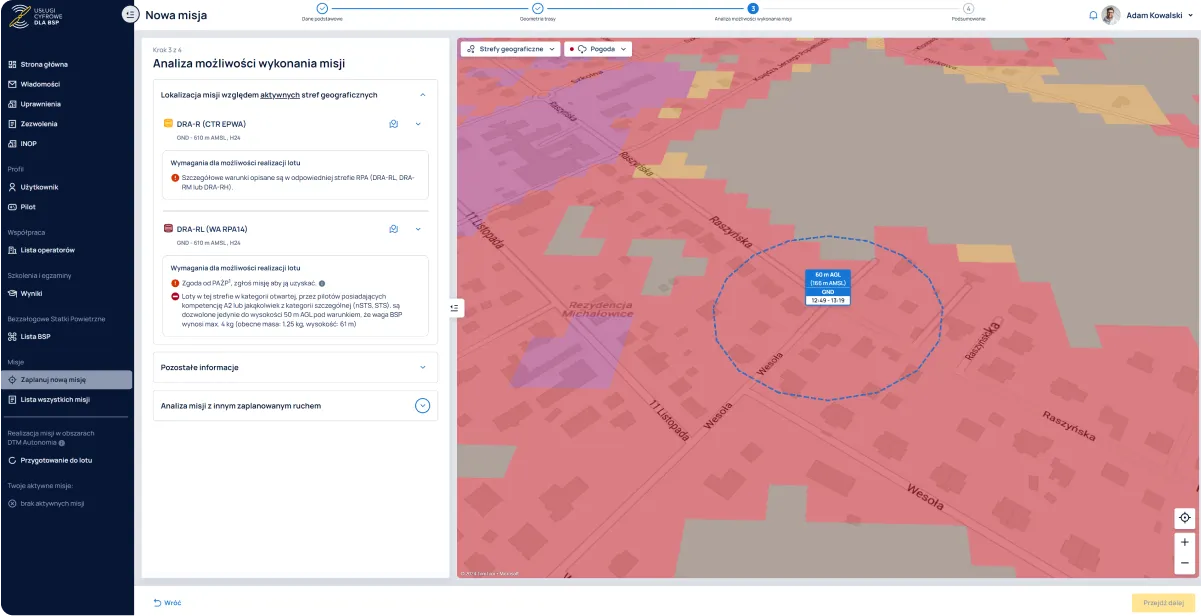Image resolution: width=1201 pixels, height=616 pixels.
Task: Open the Strefy geograficzne dropdown
Action: (510, 48)
